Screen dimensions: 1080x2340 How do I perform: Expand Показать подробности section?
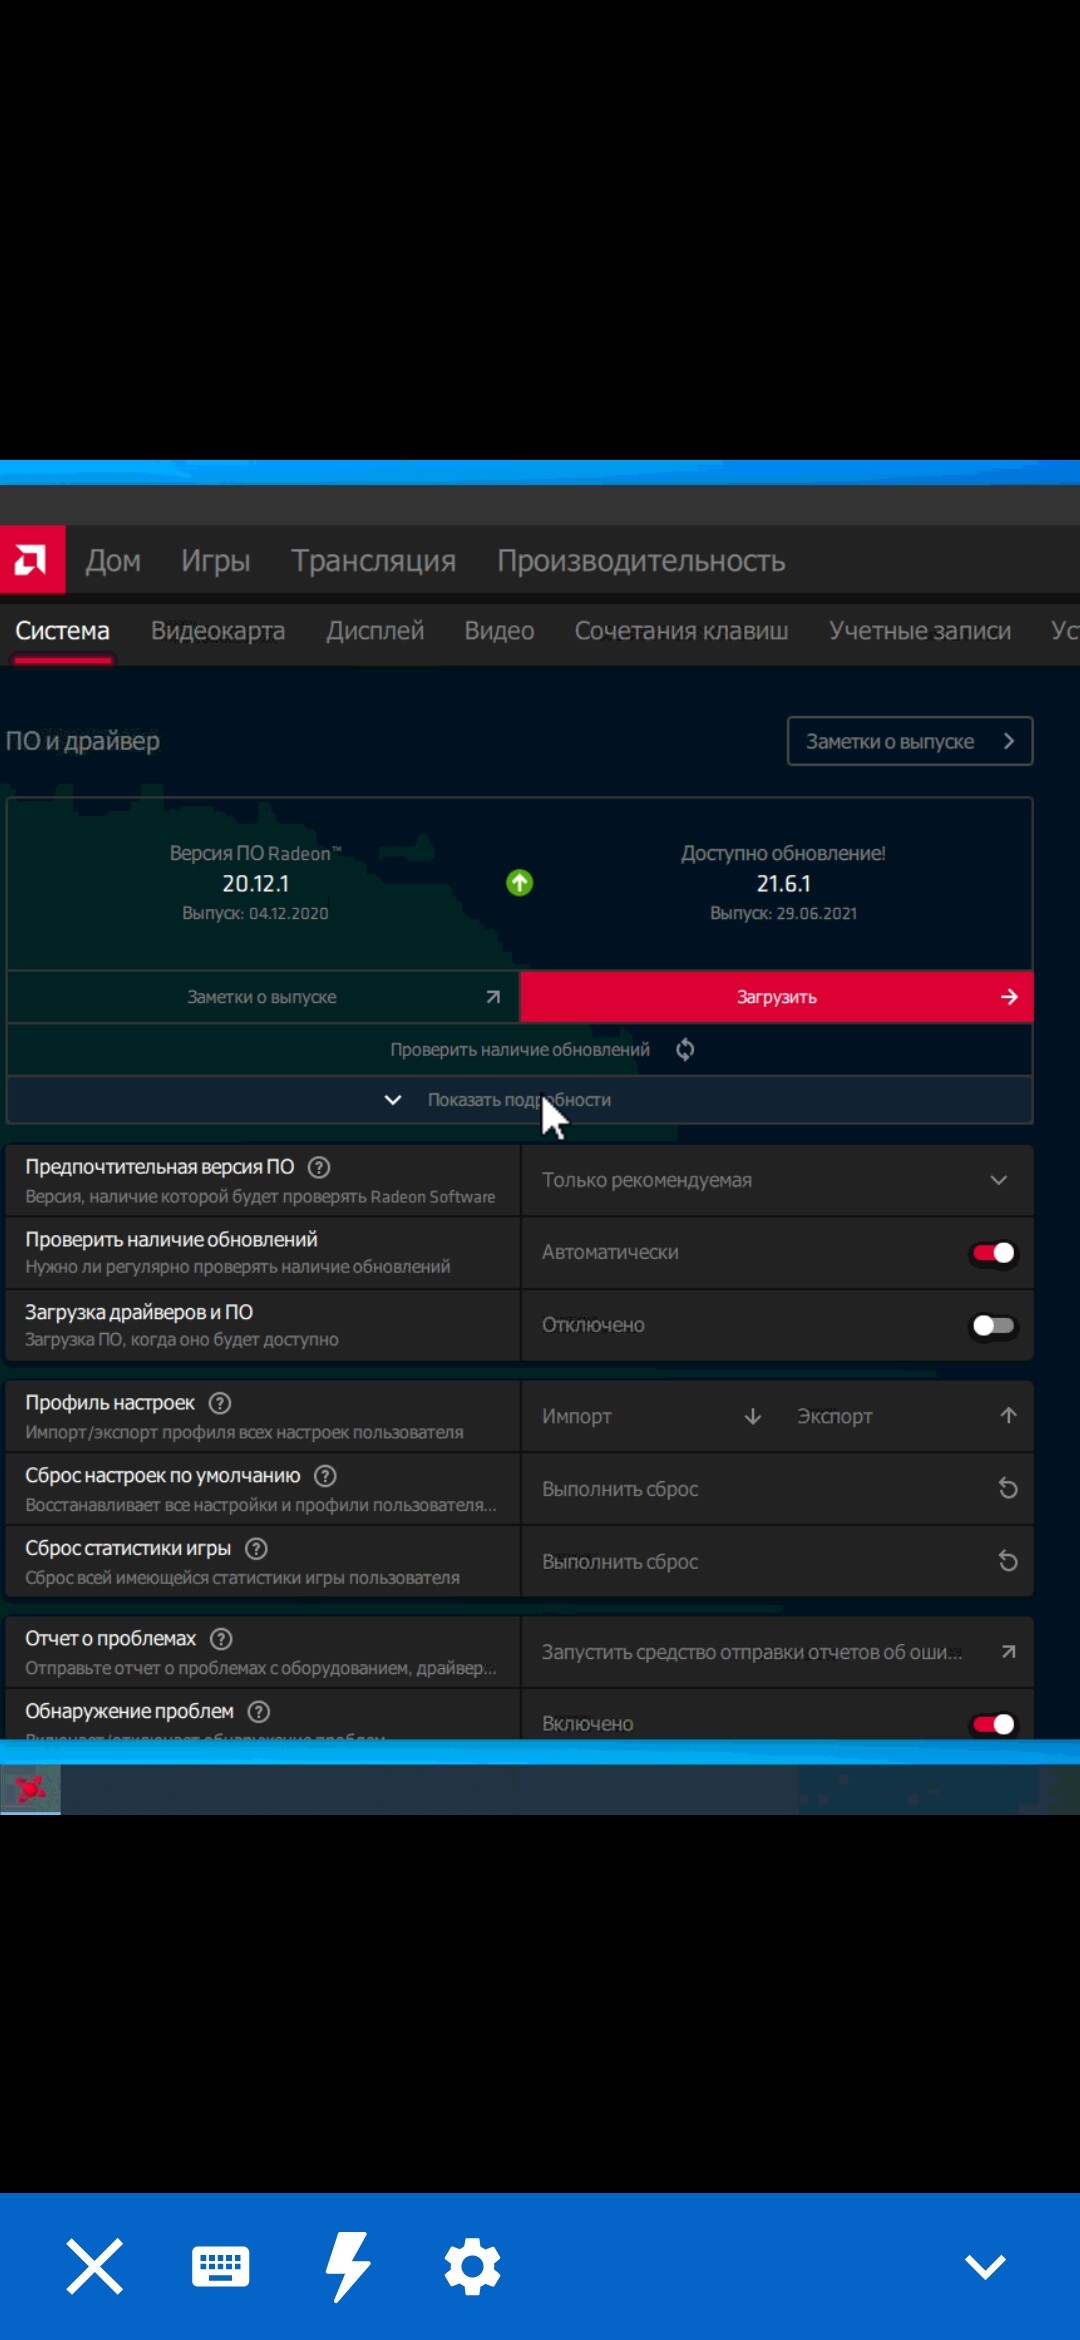[519, 1100]
